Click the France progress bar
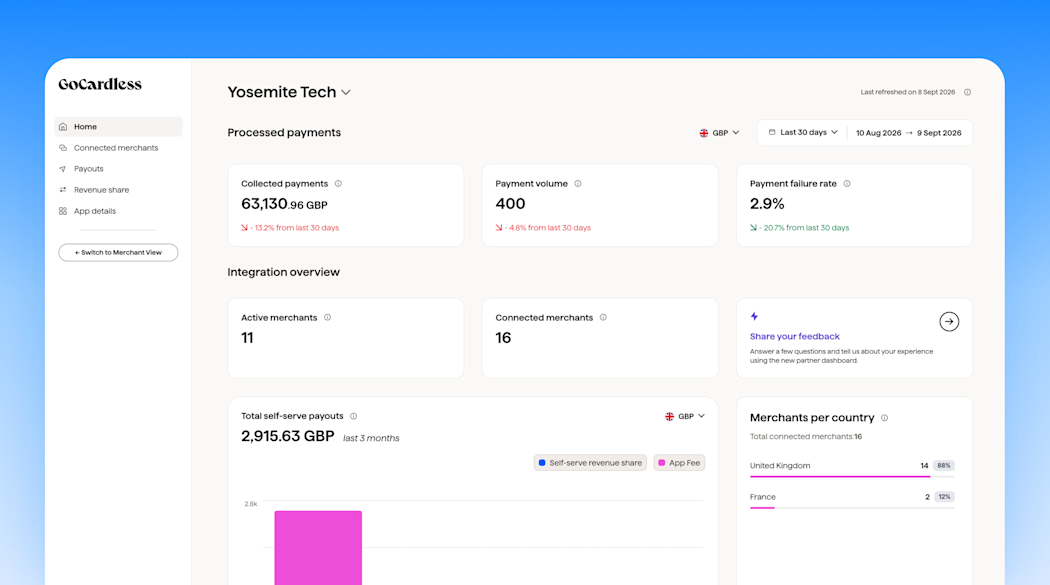The image size is (1050, 585). 852,508
